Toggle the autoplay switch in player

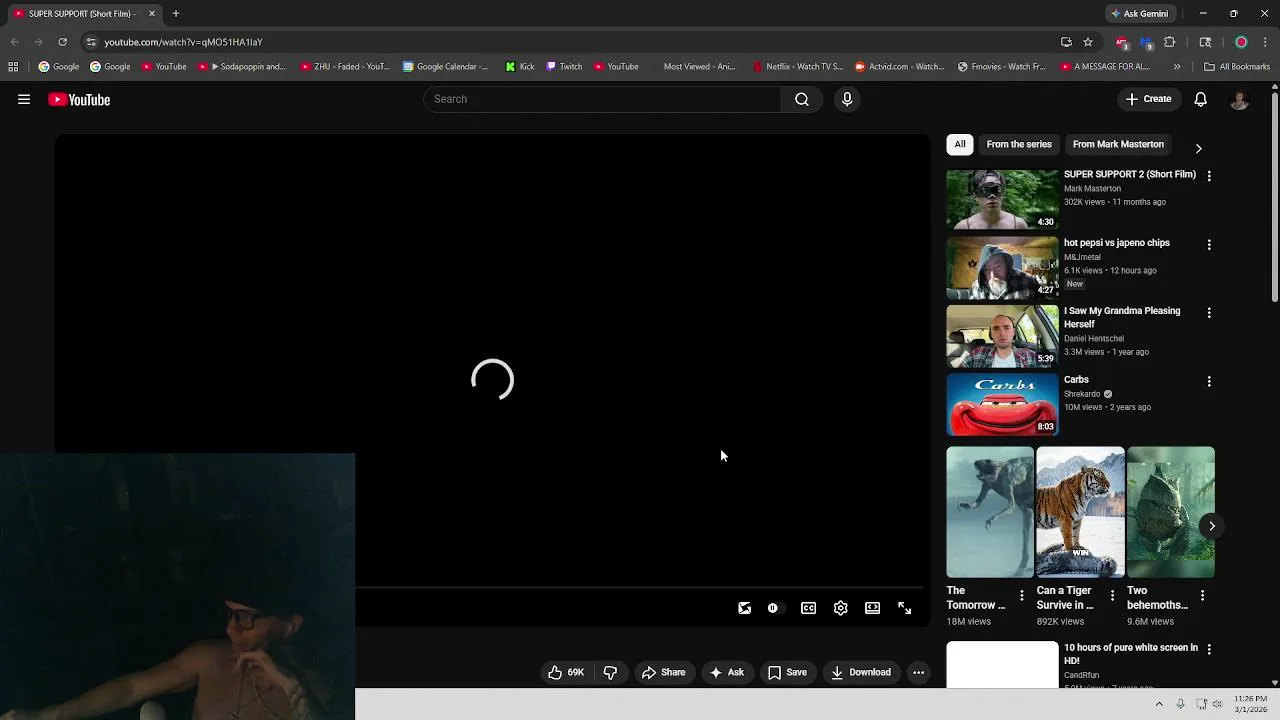click(x=775, y=608)
